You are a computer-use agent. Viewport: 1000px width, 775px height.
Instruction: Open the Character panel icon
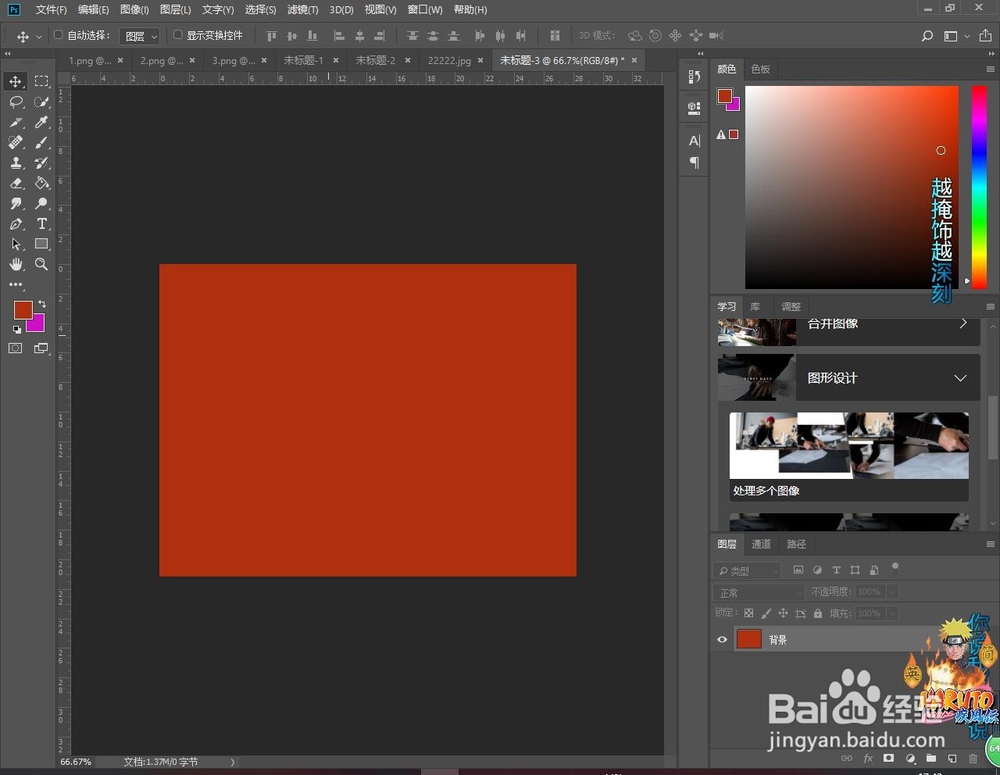point(695,141)
